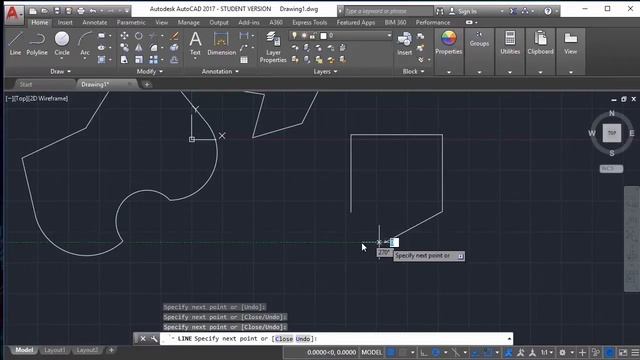Open the Clipboard panel
This screenshot has width=640, height=360.
[540, 42]
